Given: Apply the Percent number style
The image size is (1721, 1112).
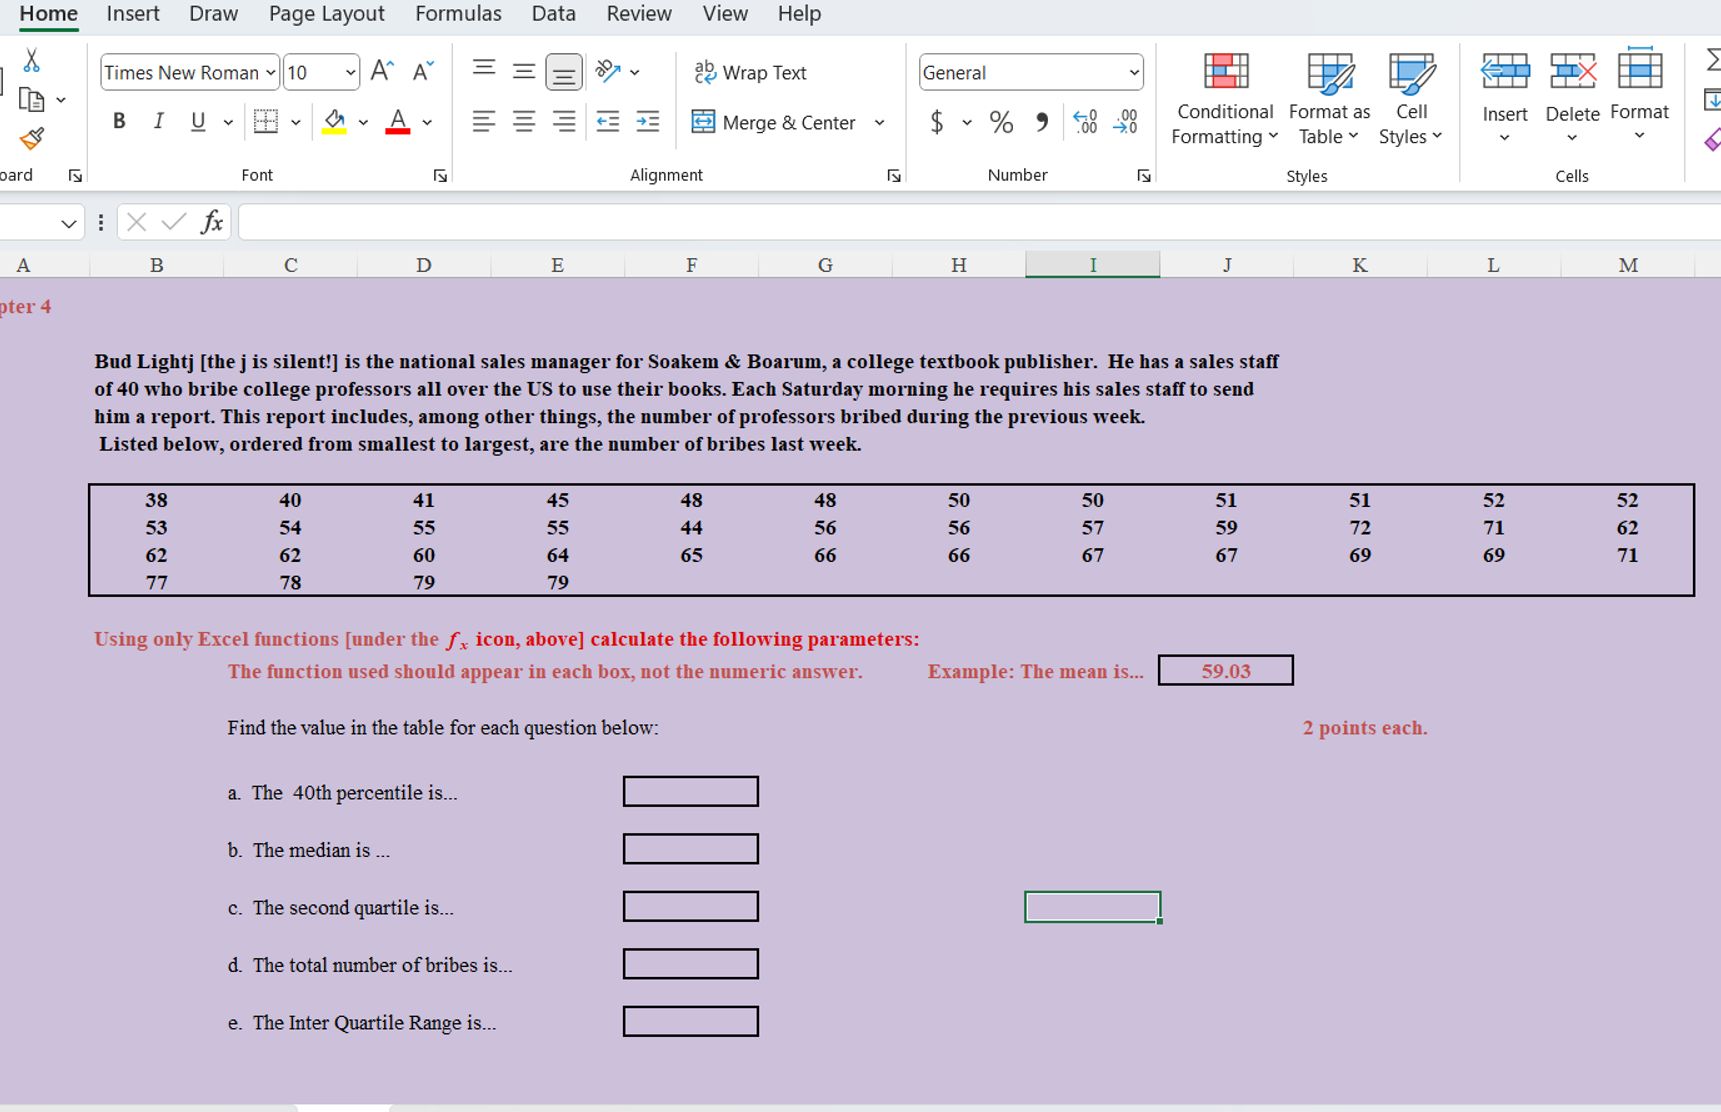Looking at the screenshot, I should point(1000,121).
